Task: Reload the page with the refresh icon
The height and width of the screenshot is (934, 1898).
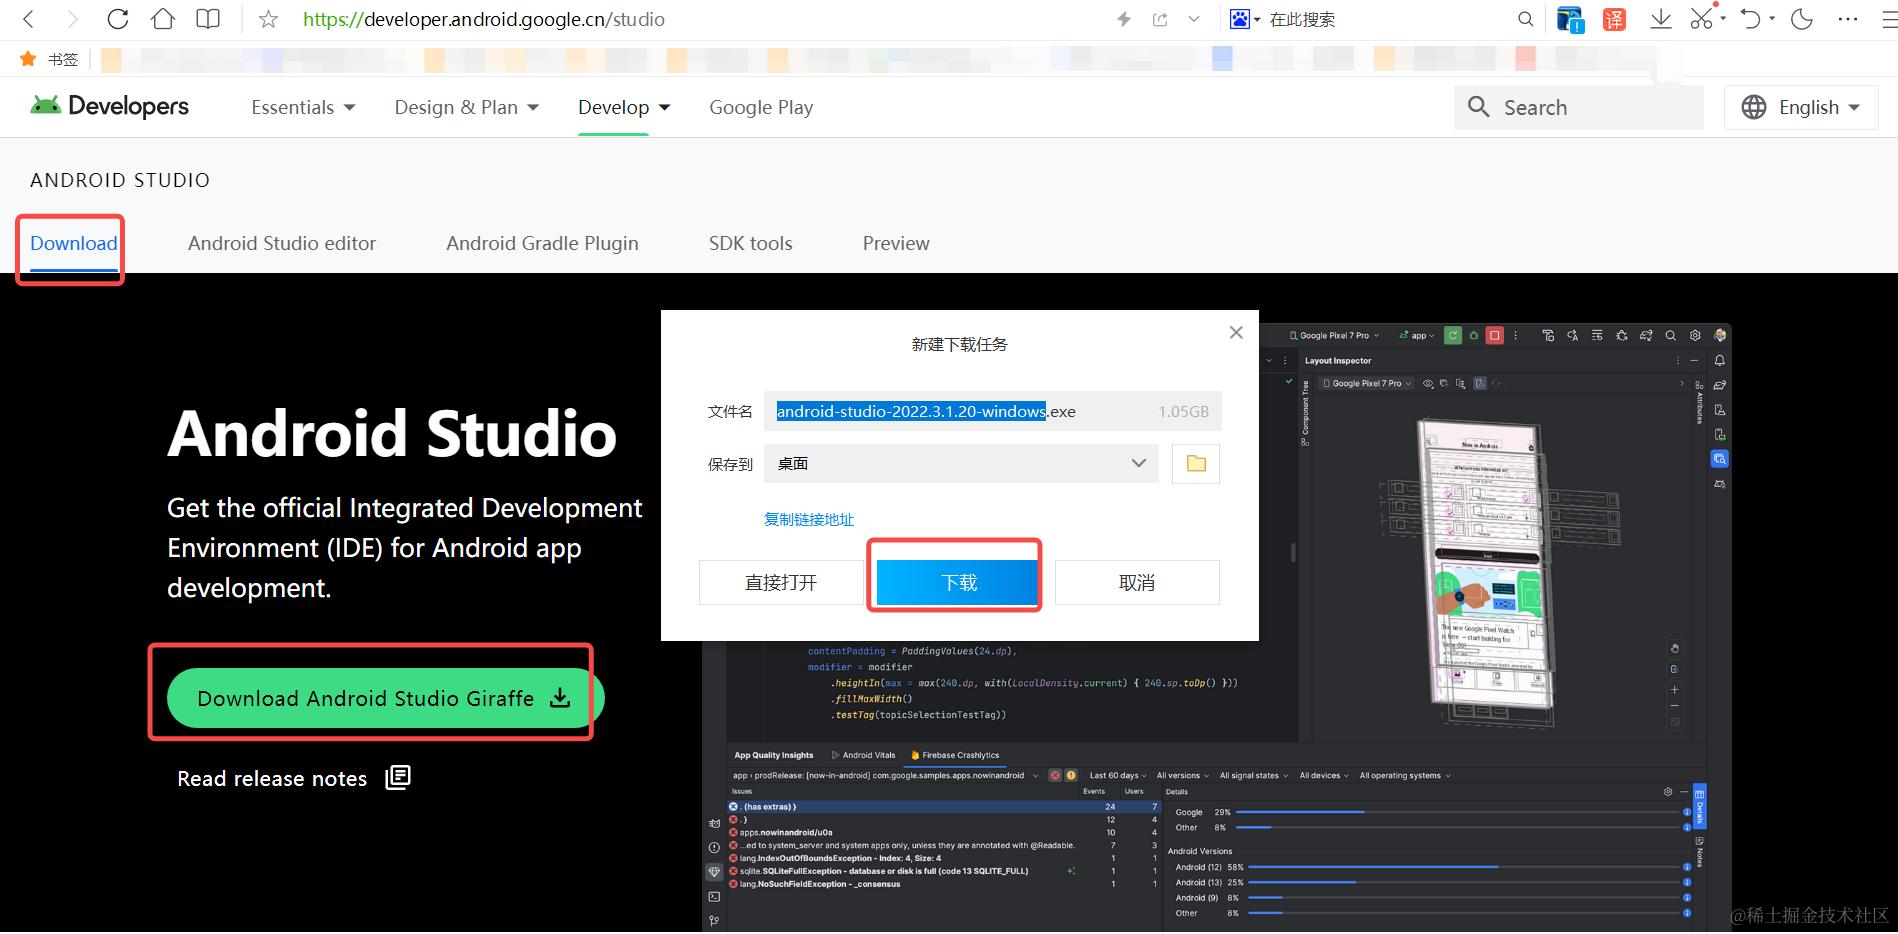Action: (118, 19)
